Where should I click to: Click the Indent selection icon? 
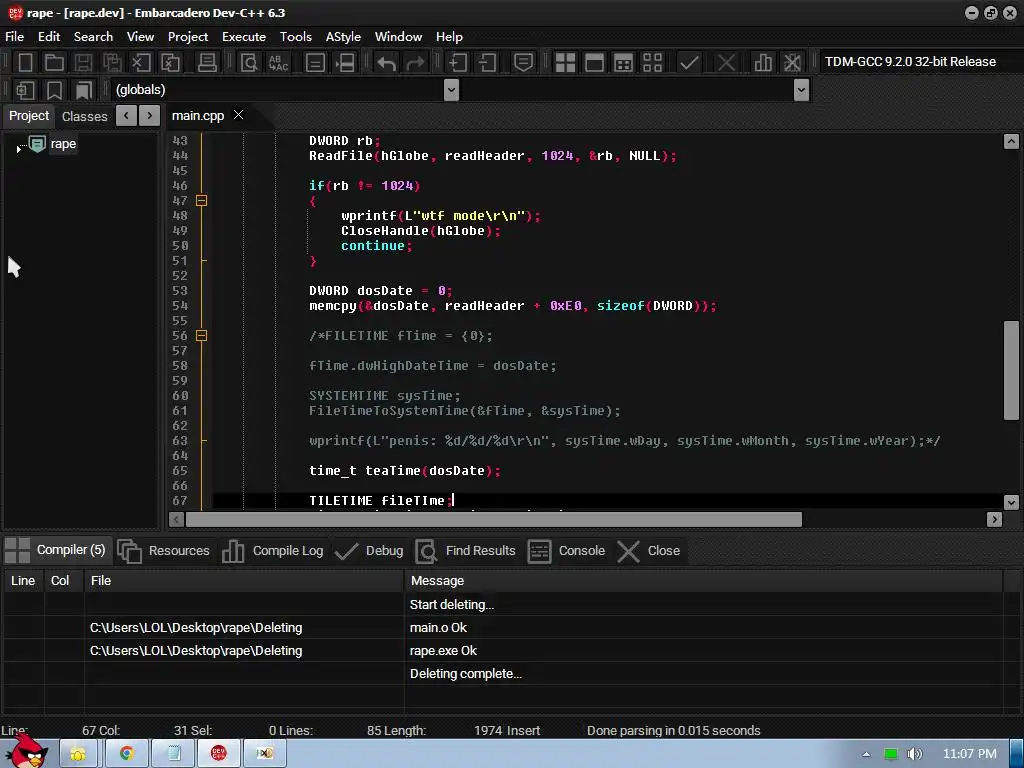point(457,63)
